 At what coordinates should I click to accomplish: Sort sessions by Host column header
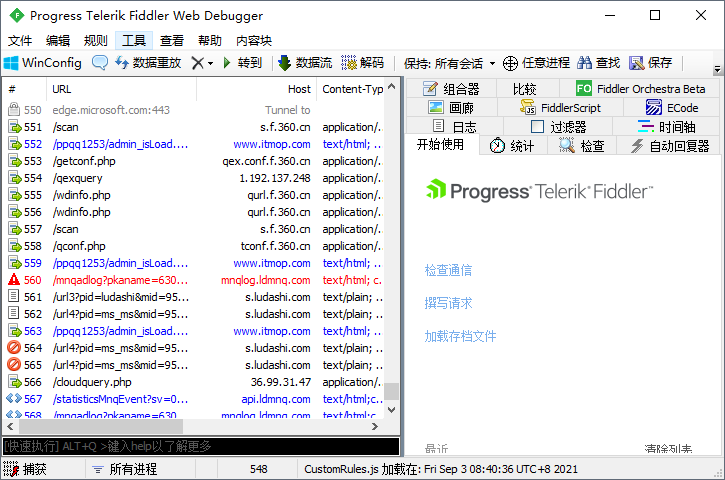click(x=257, y=89)
